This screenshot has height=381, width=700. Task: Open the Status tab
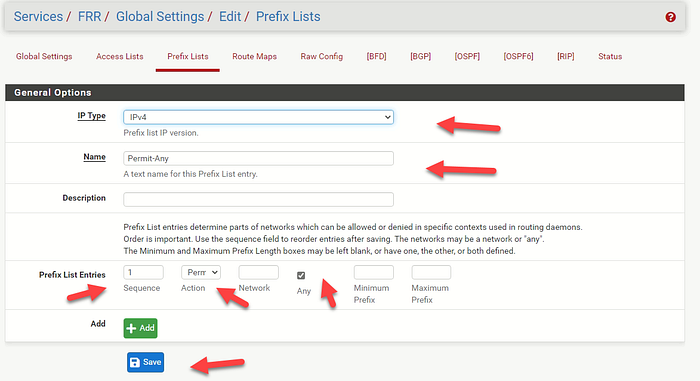pos(610,56)
